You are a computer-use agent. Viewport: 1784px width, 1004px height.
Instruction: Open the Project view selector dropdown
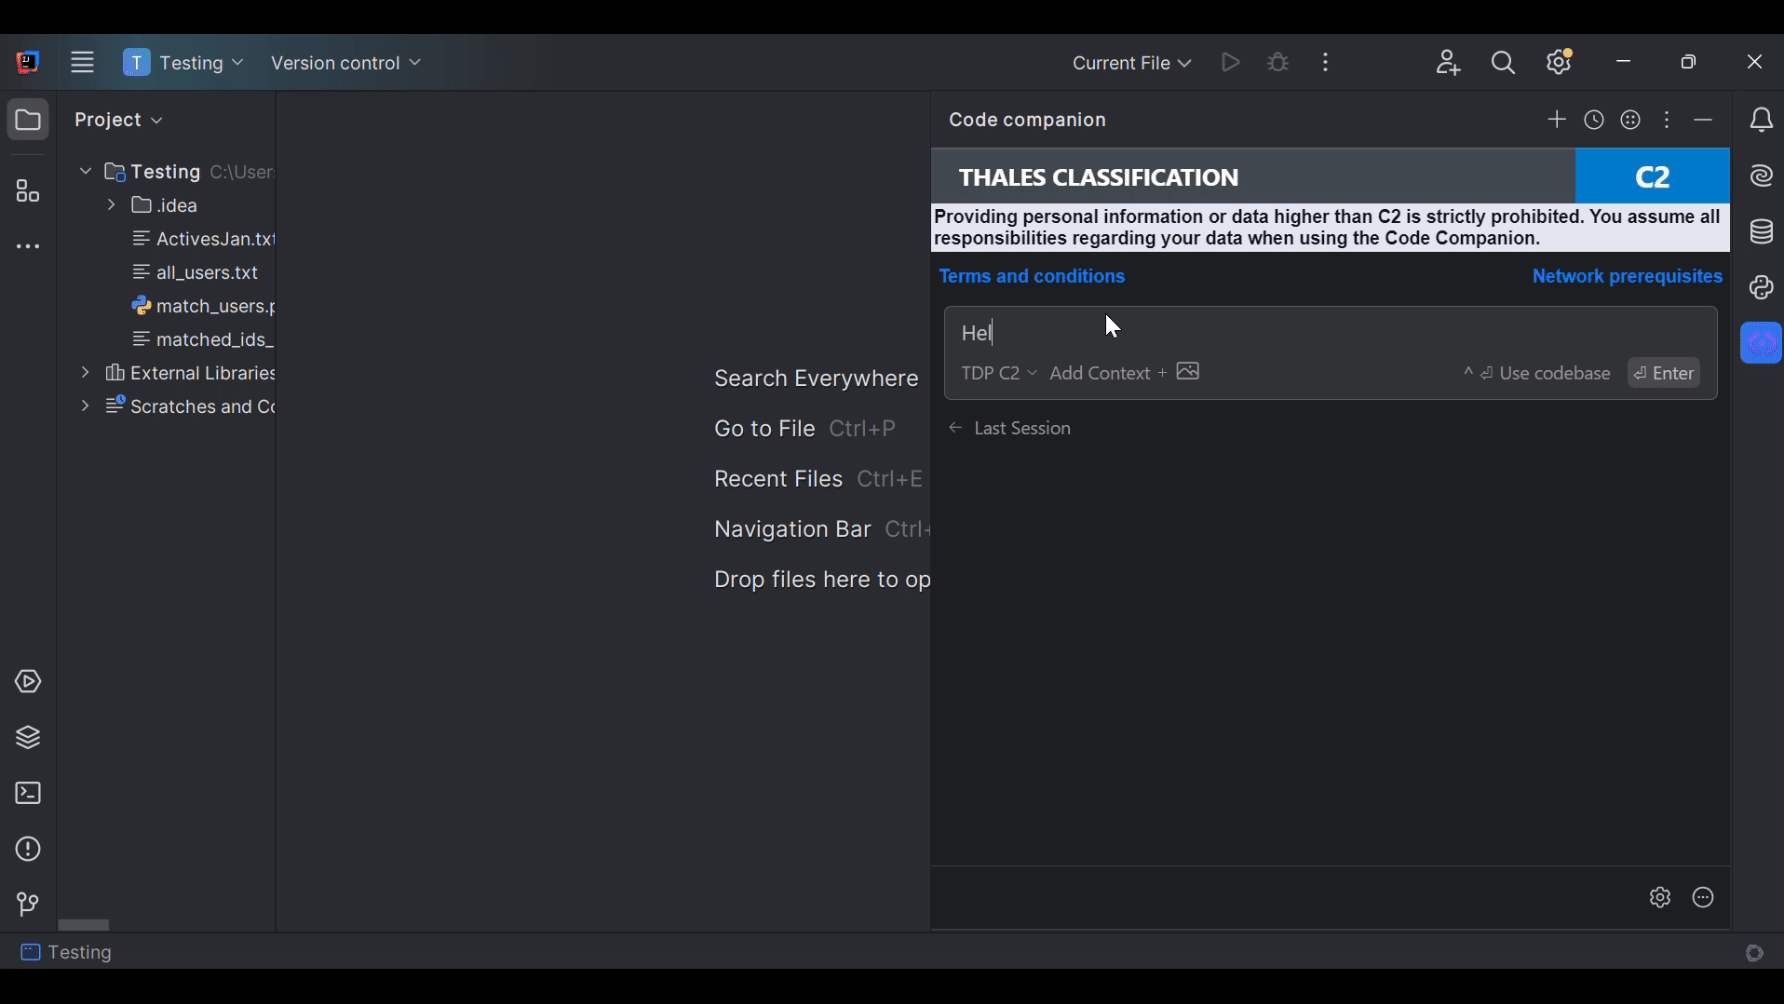coord(118,120)
